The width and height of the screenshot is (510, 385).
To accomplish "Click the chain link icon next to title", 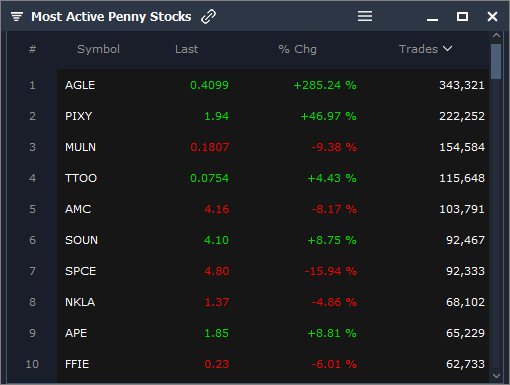I will [x=209, y=16].
